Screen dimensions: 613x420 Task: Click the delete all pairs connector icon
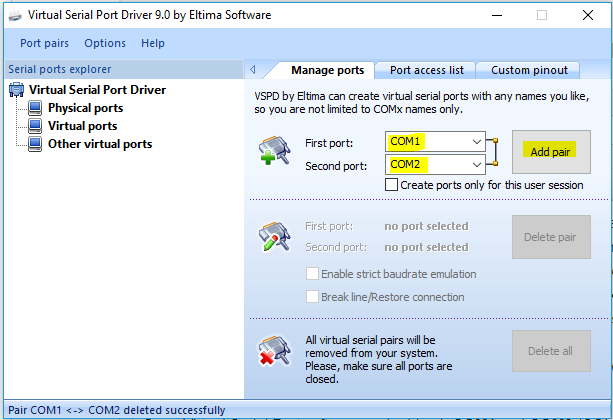[274, 350]
